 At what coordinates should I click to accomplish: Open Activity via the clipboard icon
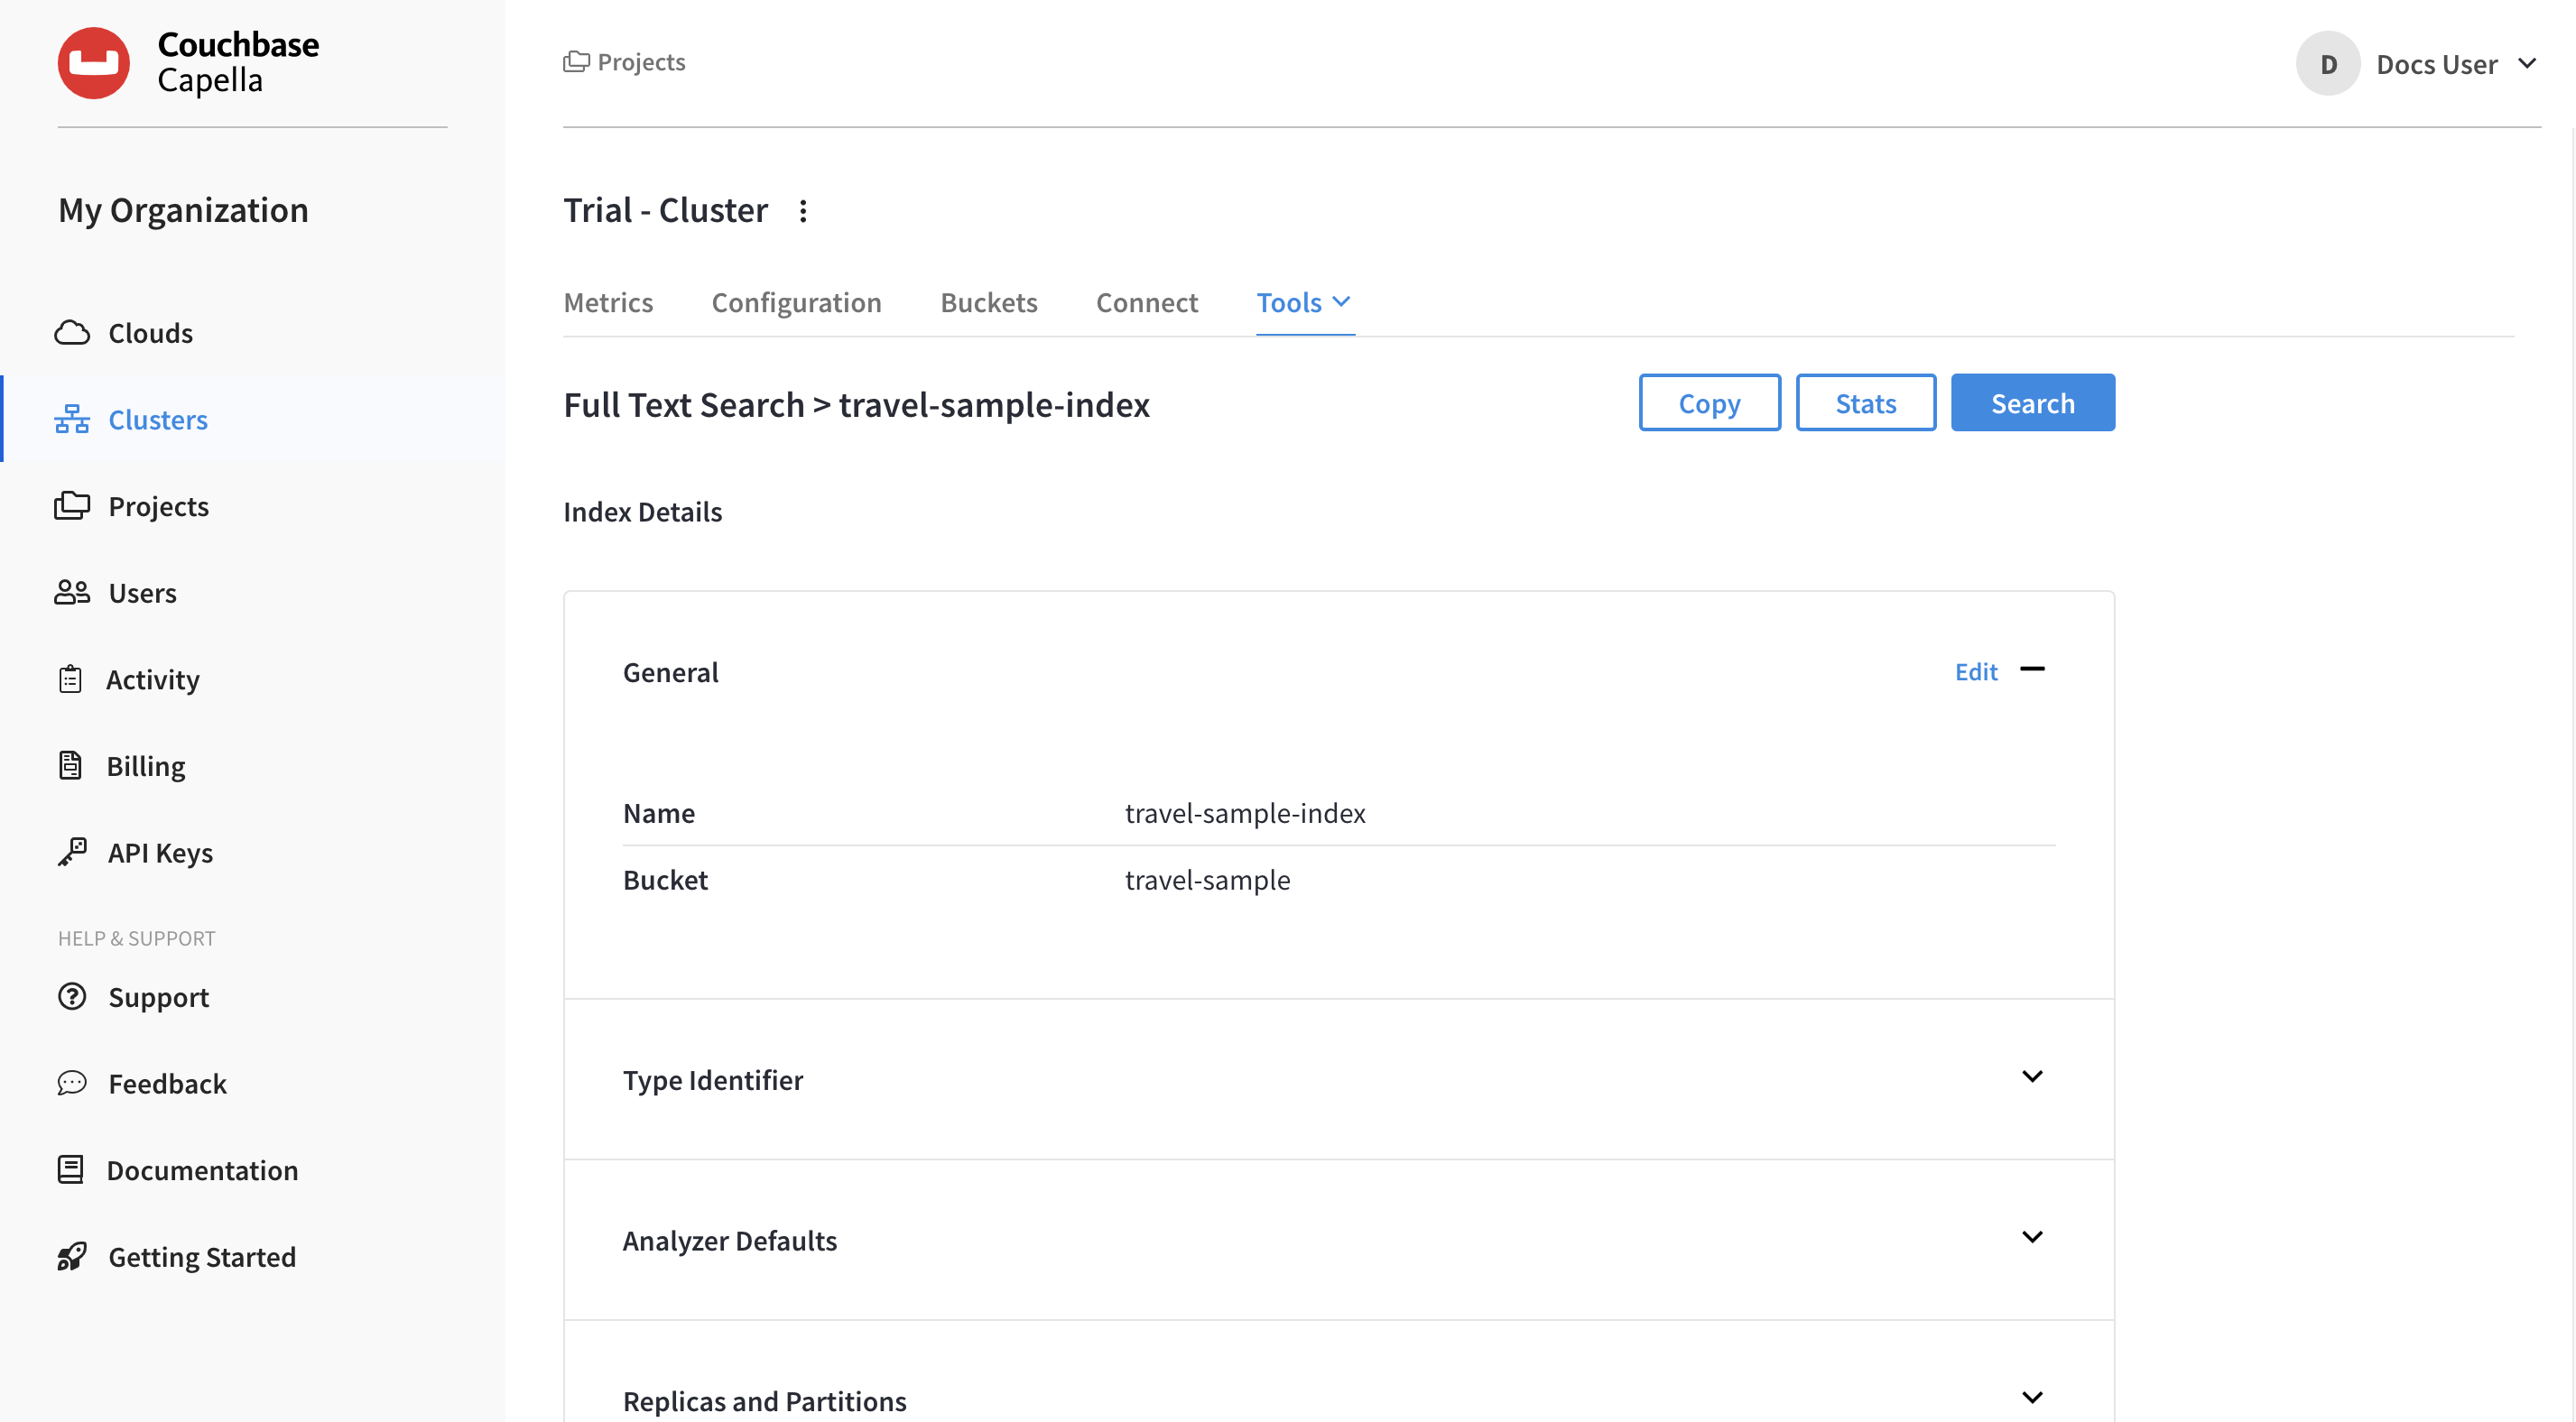tap(70, 679)
